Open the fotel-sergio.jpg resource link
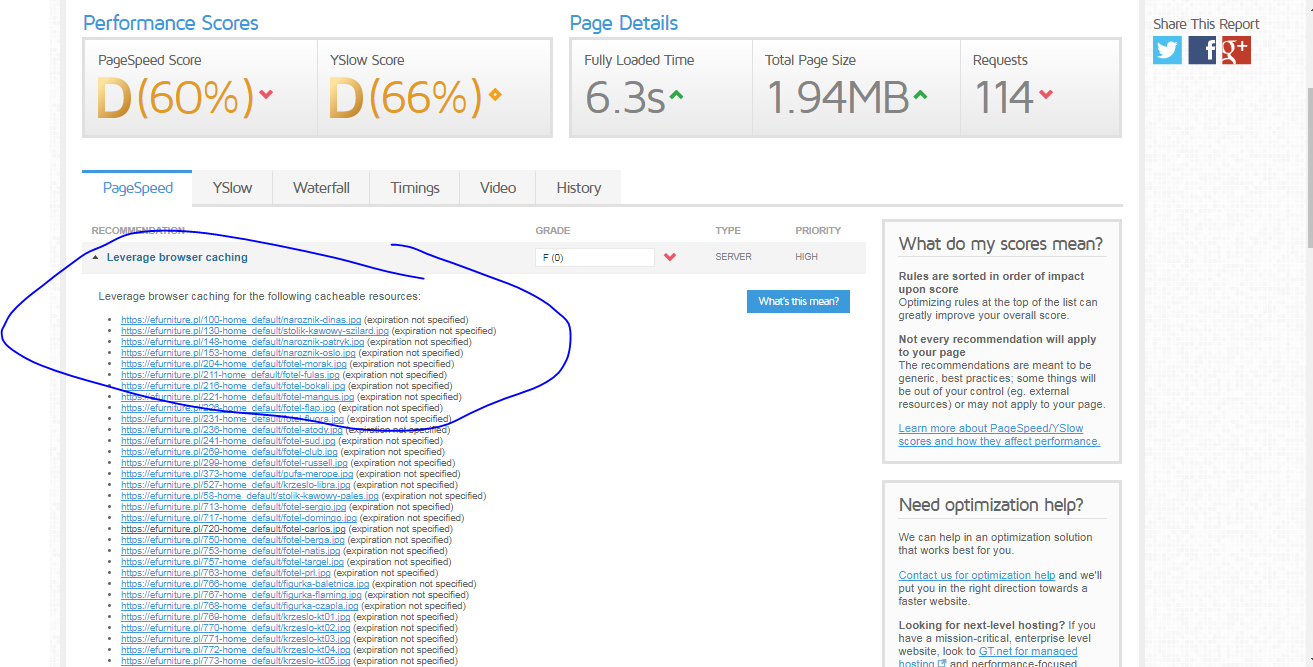1313x667 pixels. (234, 507)
